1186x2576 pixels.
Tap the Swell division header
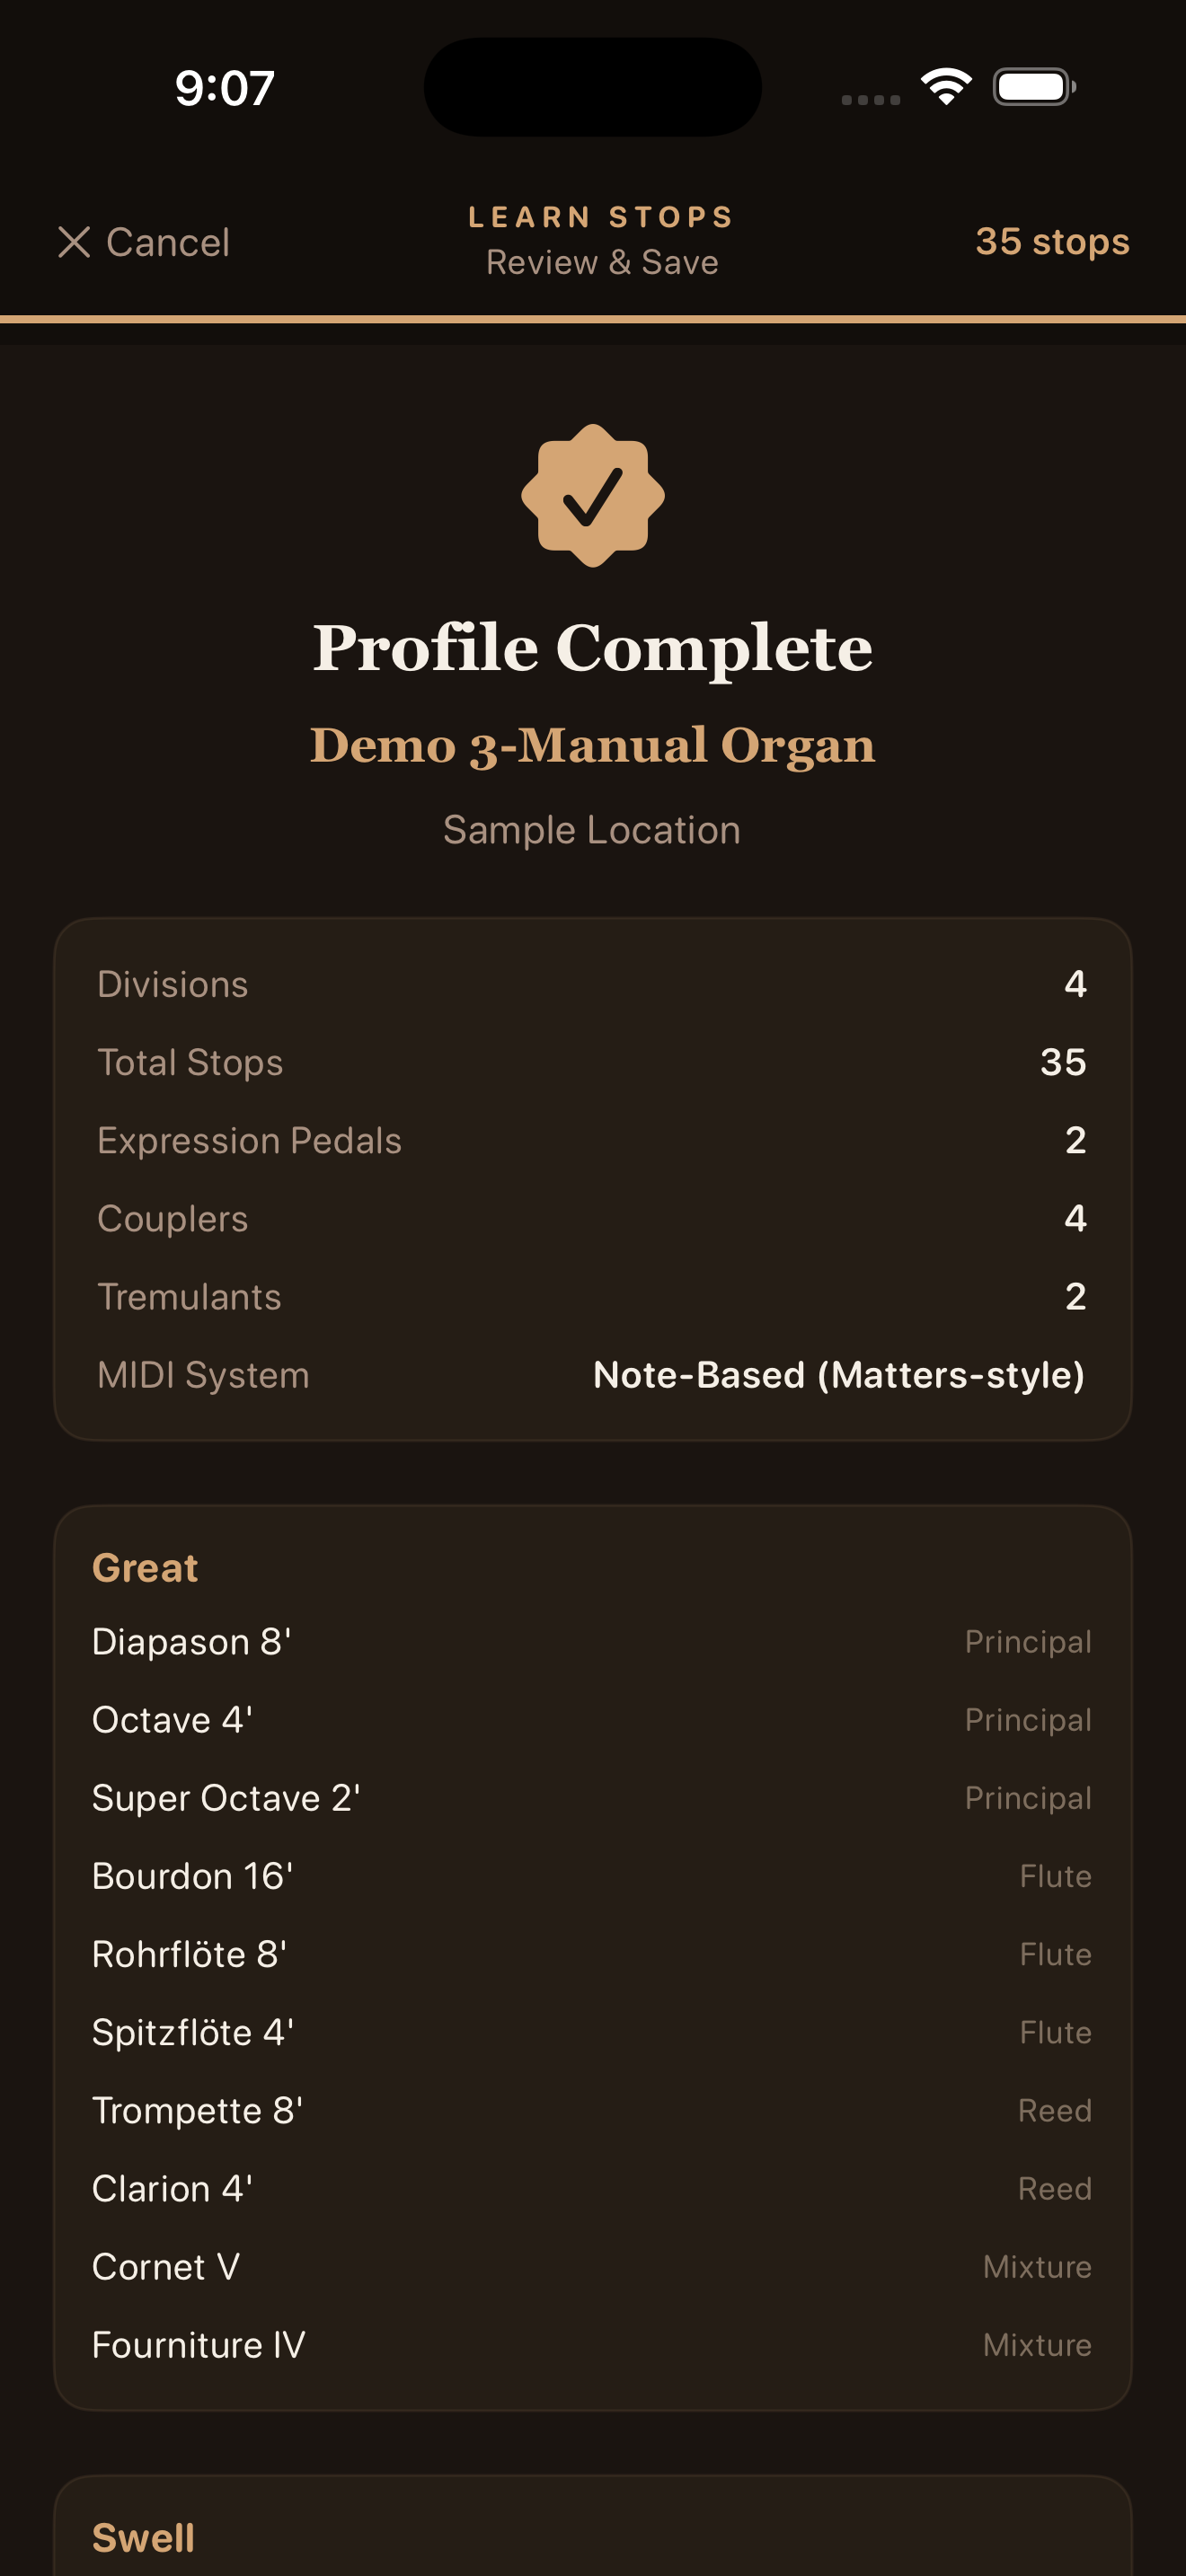(144, 2537)
